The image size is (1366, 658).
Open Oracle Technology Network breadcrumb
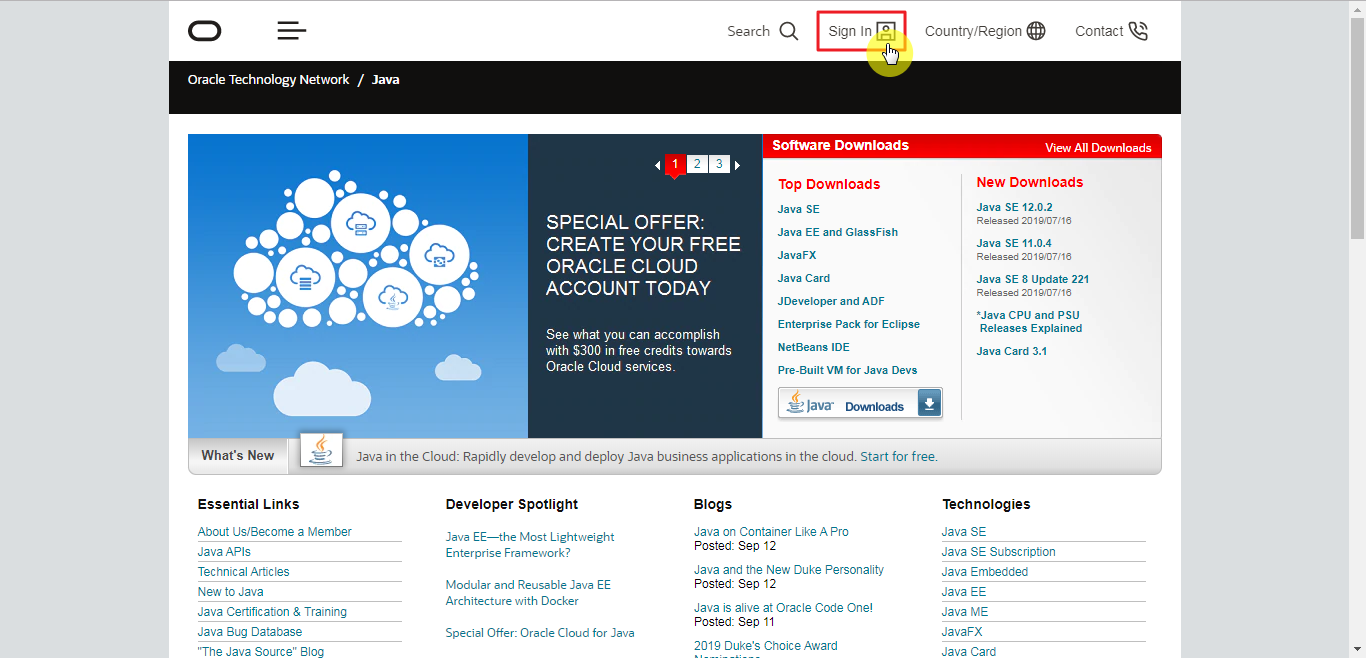(269, 79)
